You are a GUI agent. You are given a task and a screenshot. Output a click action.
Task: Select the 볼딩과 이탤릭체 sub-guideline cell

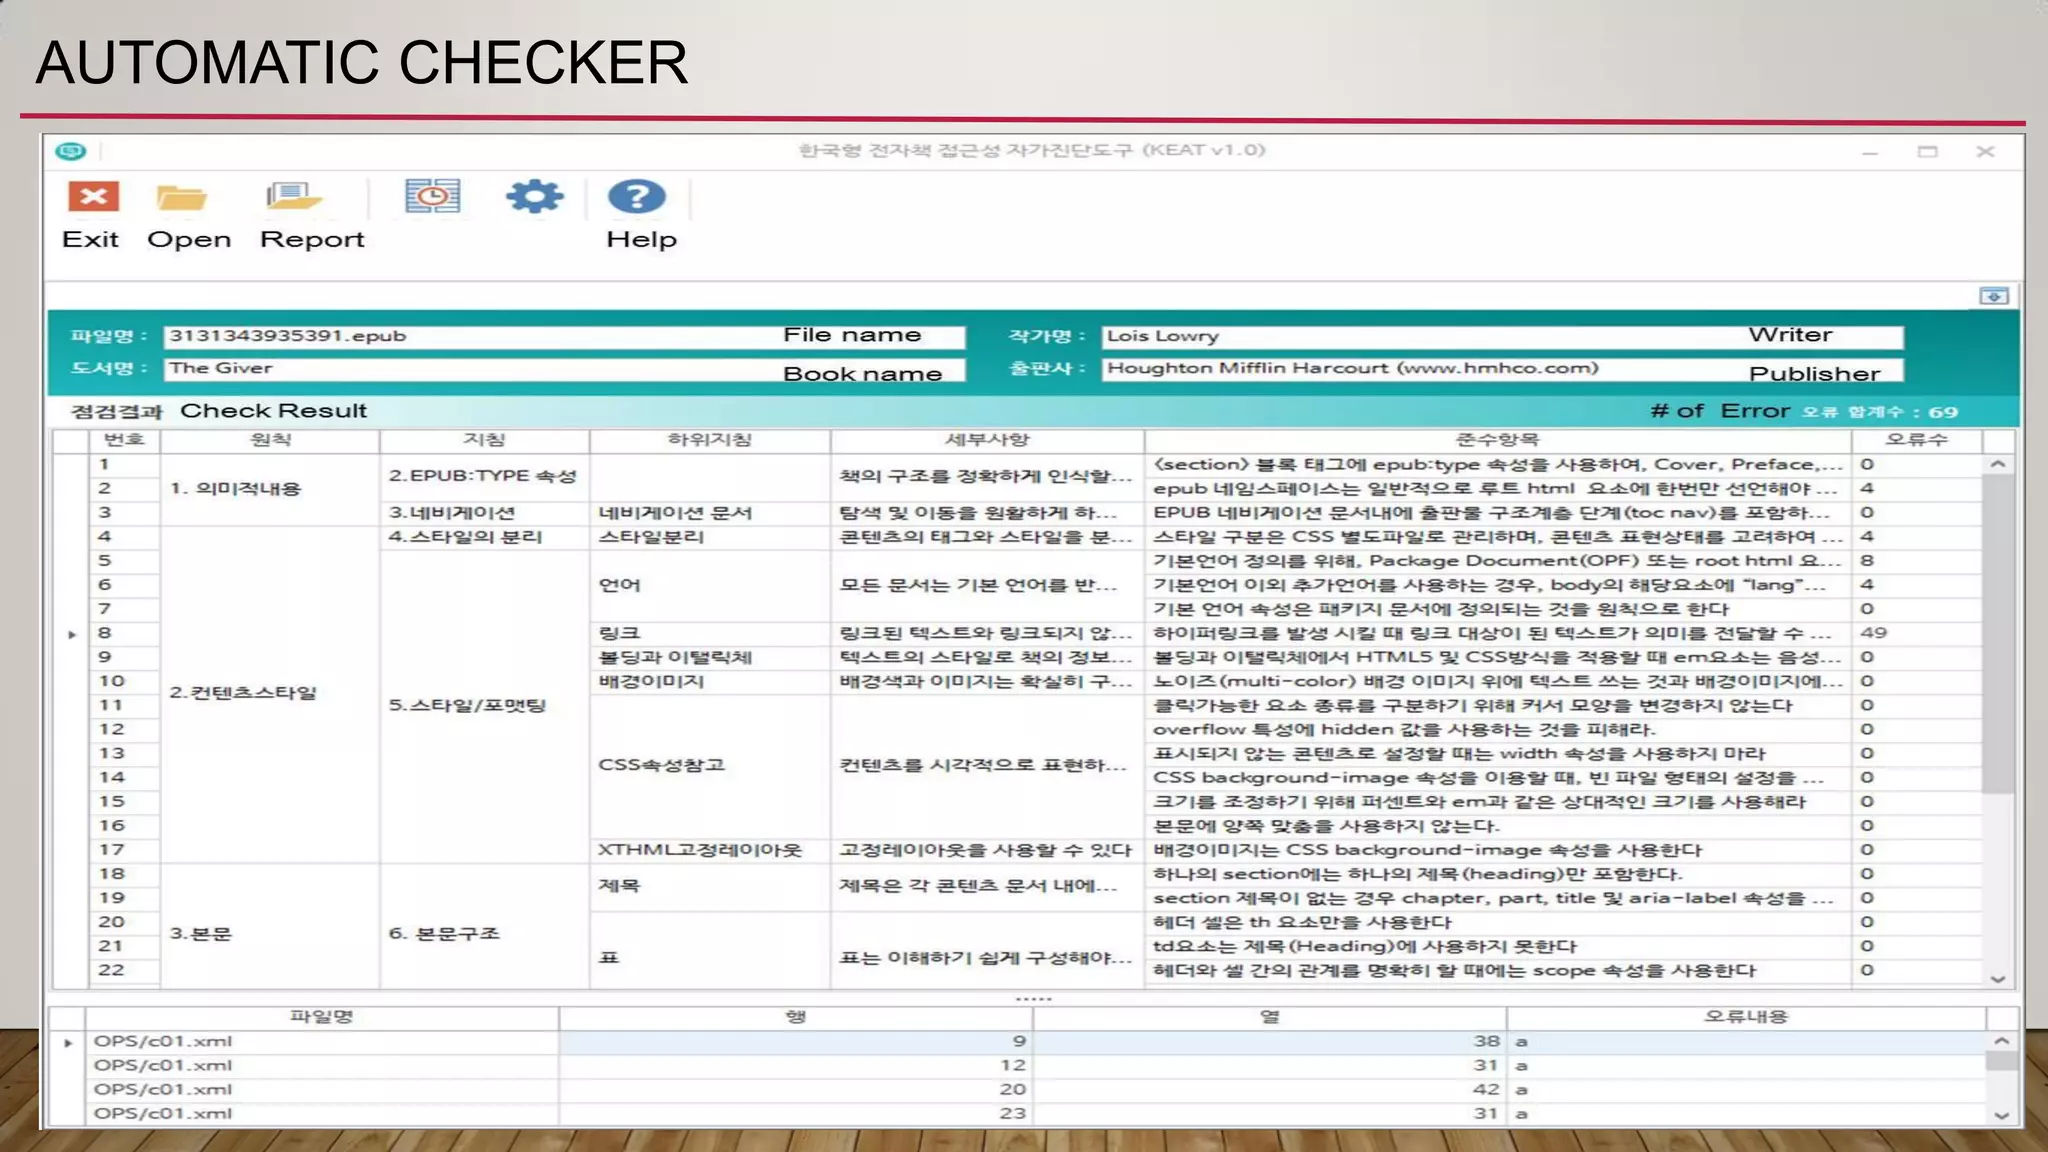(x=709, y=658)
